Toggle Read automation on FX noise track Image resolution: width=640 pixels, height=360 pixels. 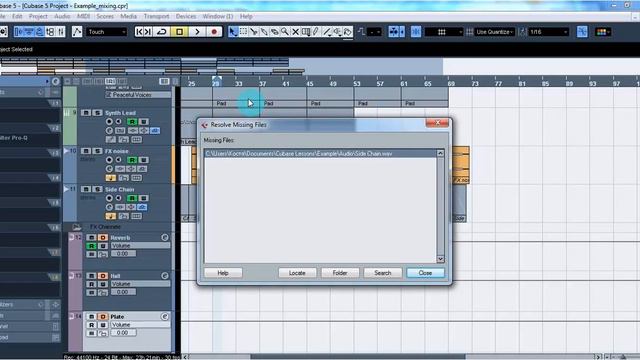click(x=132, y=160)
